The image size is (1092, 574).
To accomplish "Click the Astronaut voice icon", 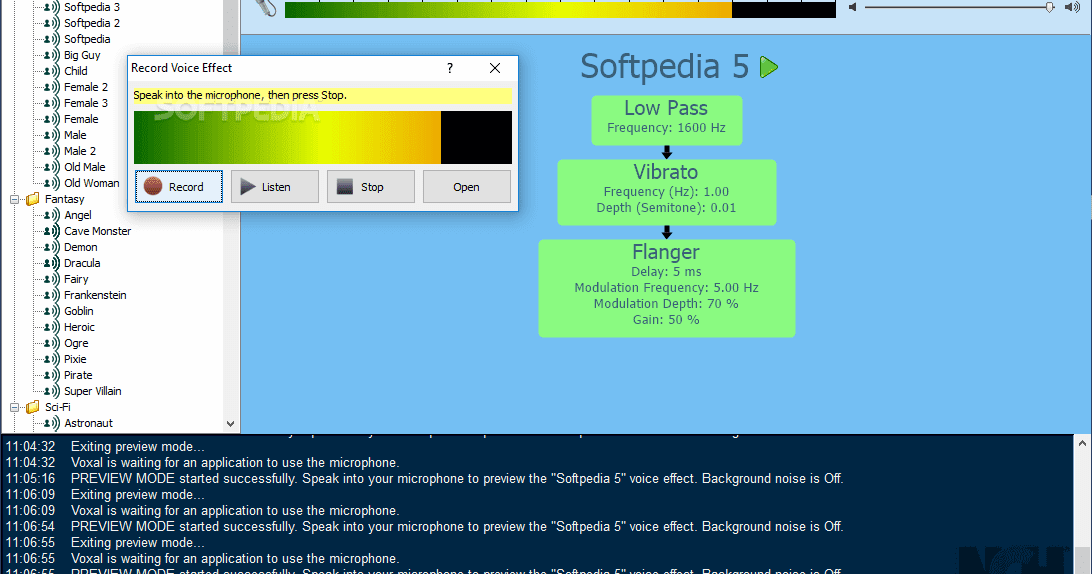I will click(52, 424).
